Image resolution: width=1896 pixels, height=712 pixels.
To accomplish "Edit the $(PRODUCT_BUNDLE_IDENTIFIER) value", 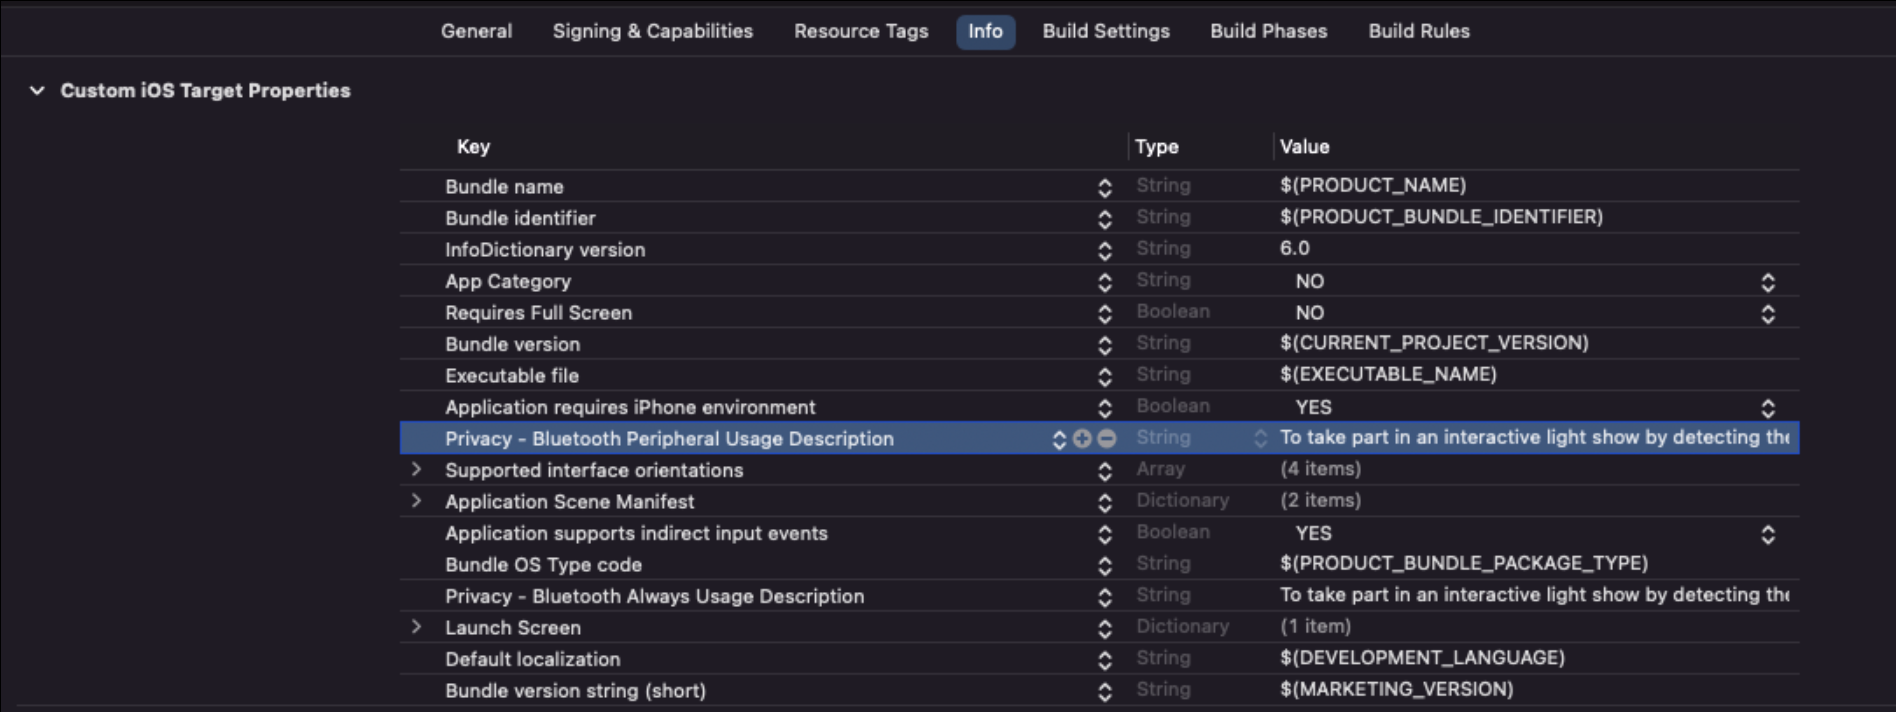I will (1441, 216).
